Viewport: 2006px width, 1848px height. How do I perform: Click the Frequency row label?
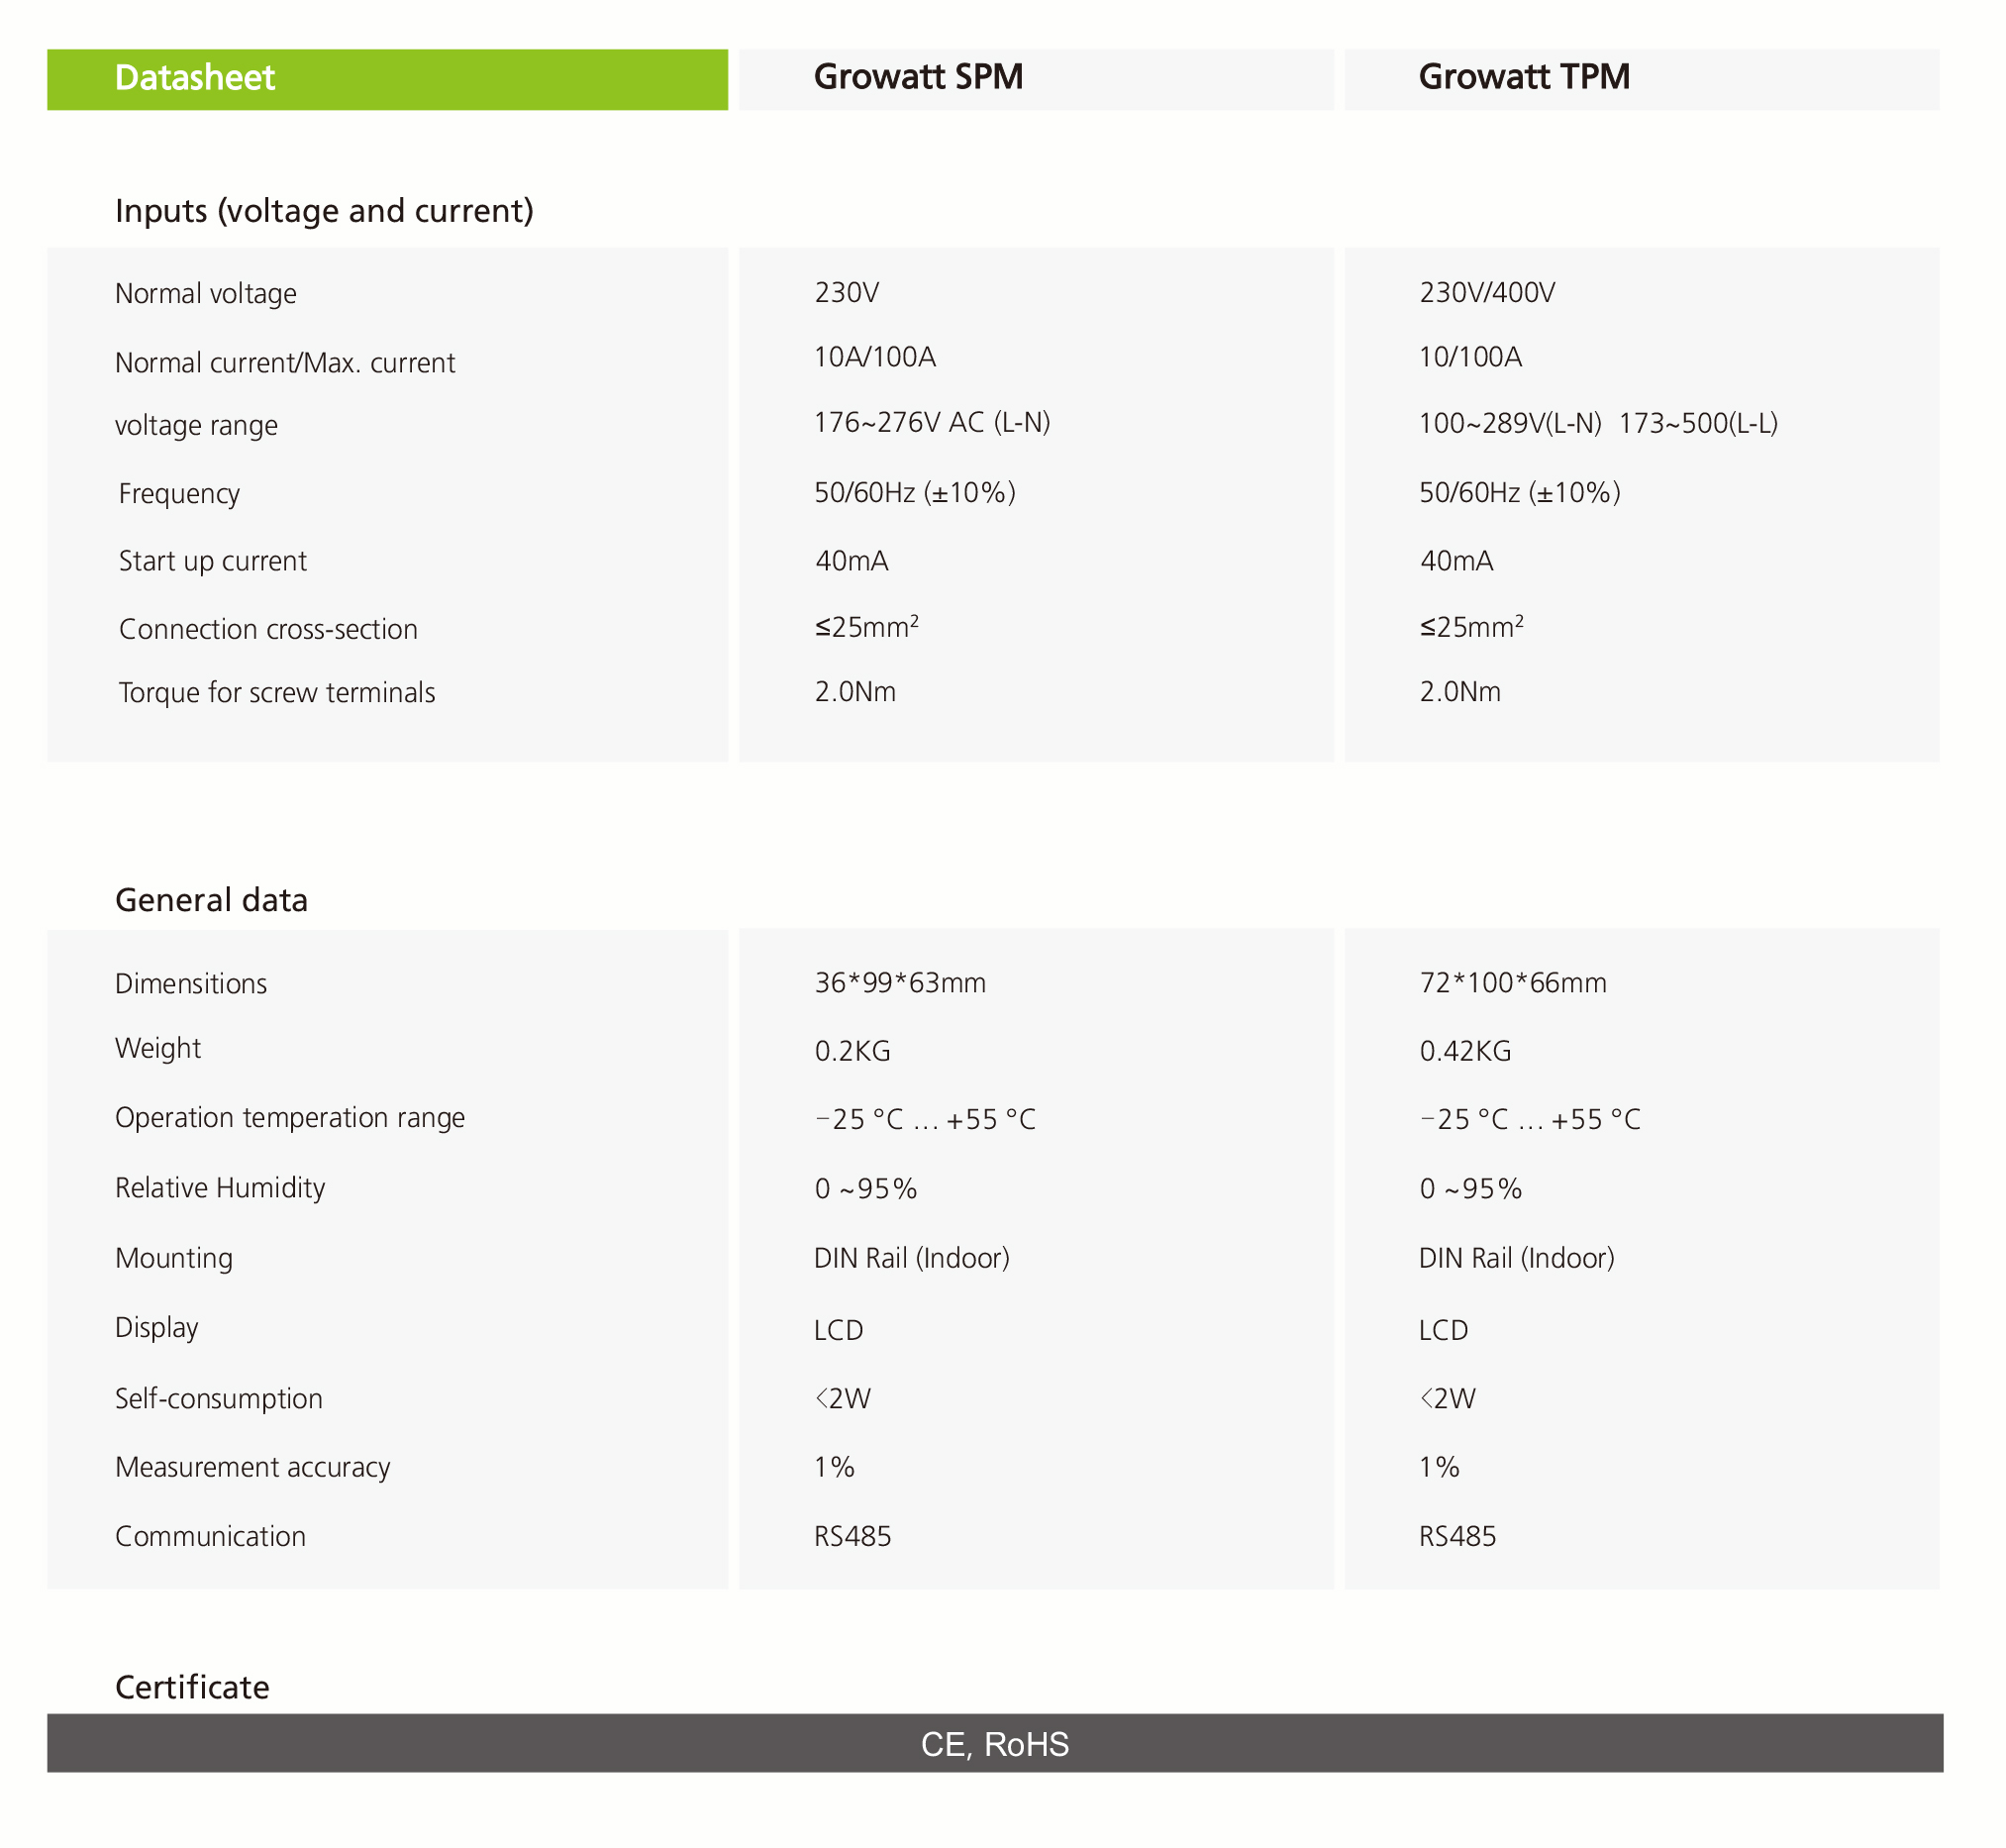[179, 494]
